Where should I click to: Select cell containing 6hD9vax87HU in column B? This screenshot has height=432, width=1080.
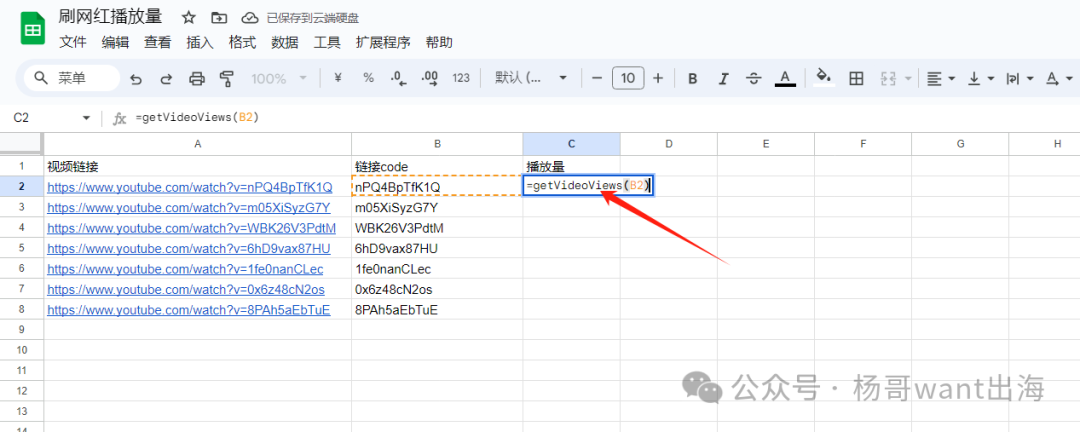[437, 249]
